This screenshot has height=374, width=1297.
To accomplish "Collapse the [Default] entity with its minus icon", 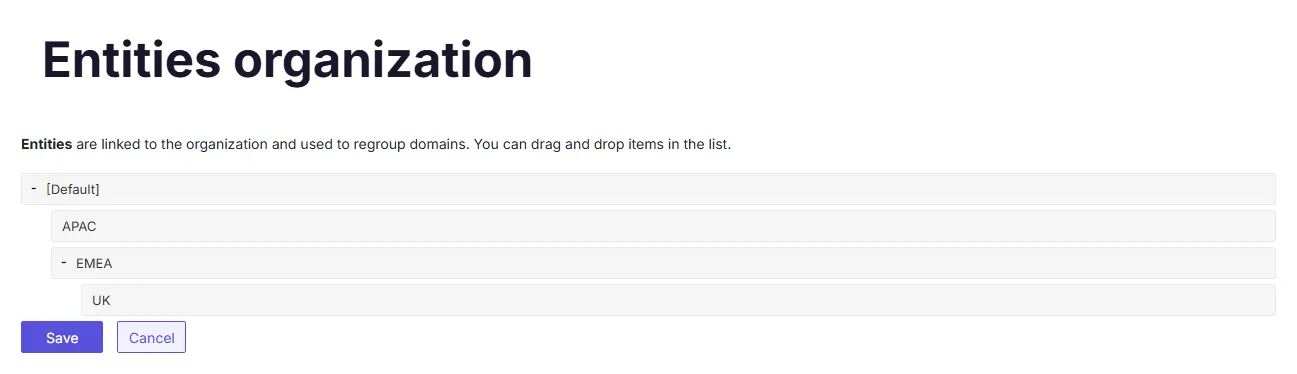I will click(34, 188).
